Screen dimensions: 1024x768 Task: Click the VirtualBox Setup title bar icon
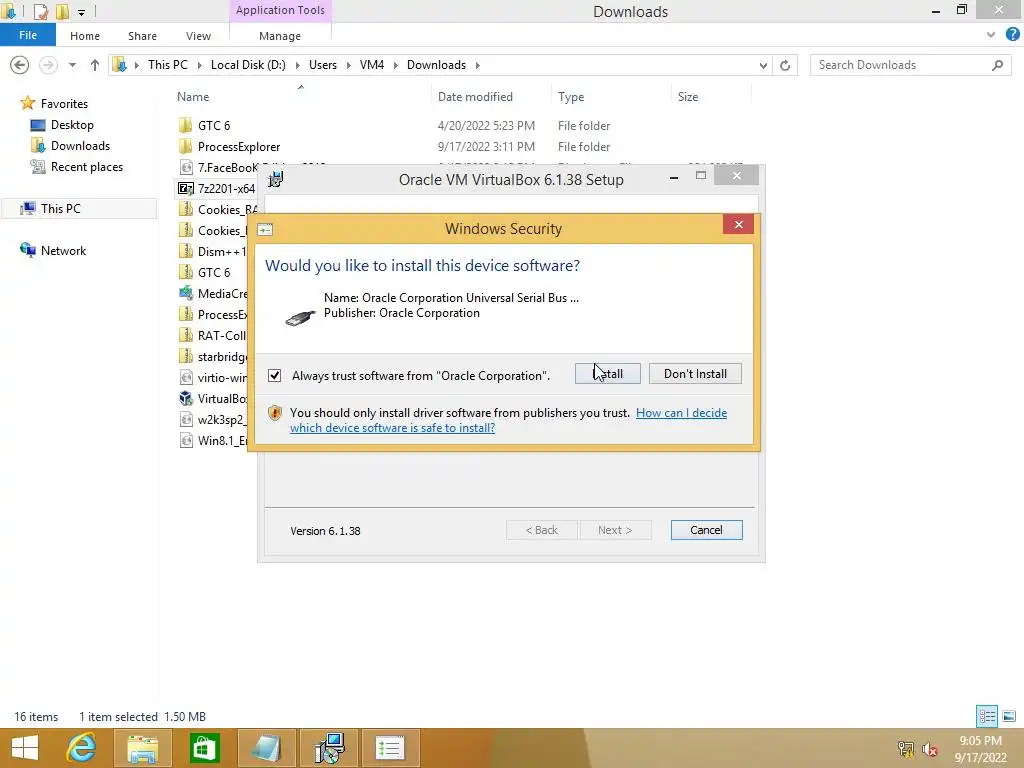[x=276, y=179]
